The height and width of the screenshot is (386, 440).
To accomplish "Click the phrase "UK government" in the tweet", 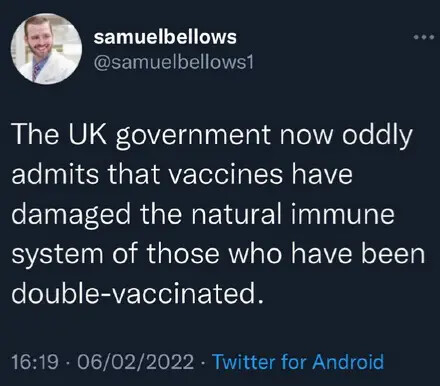I will [170, 136].
